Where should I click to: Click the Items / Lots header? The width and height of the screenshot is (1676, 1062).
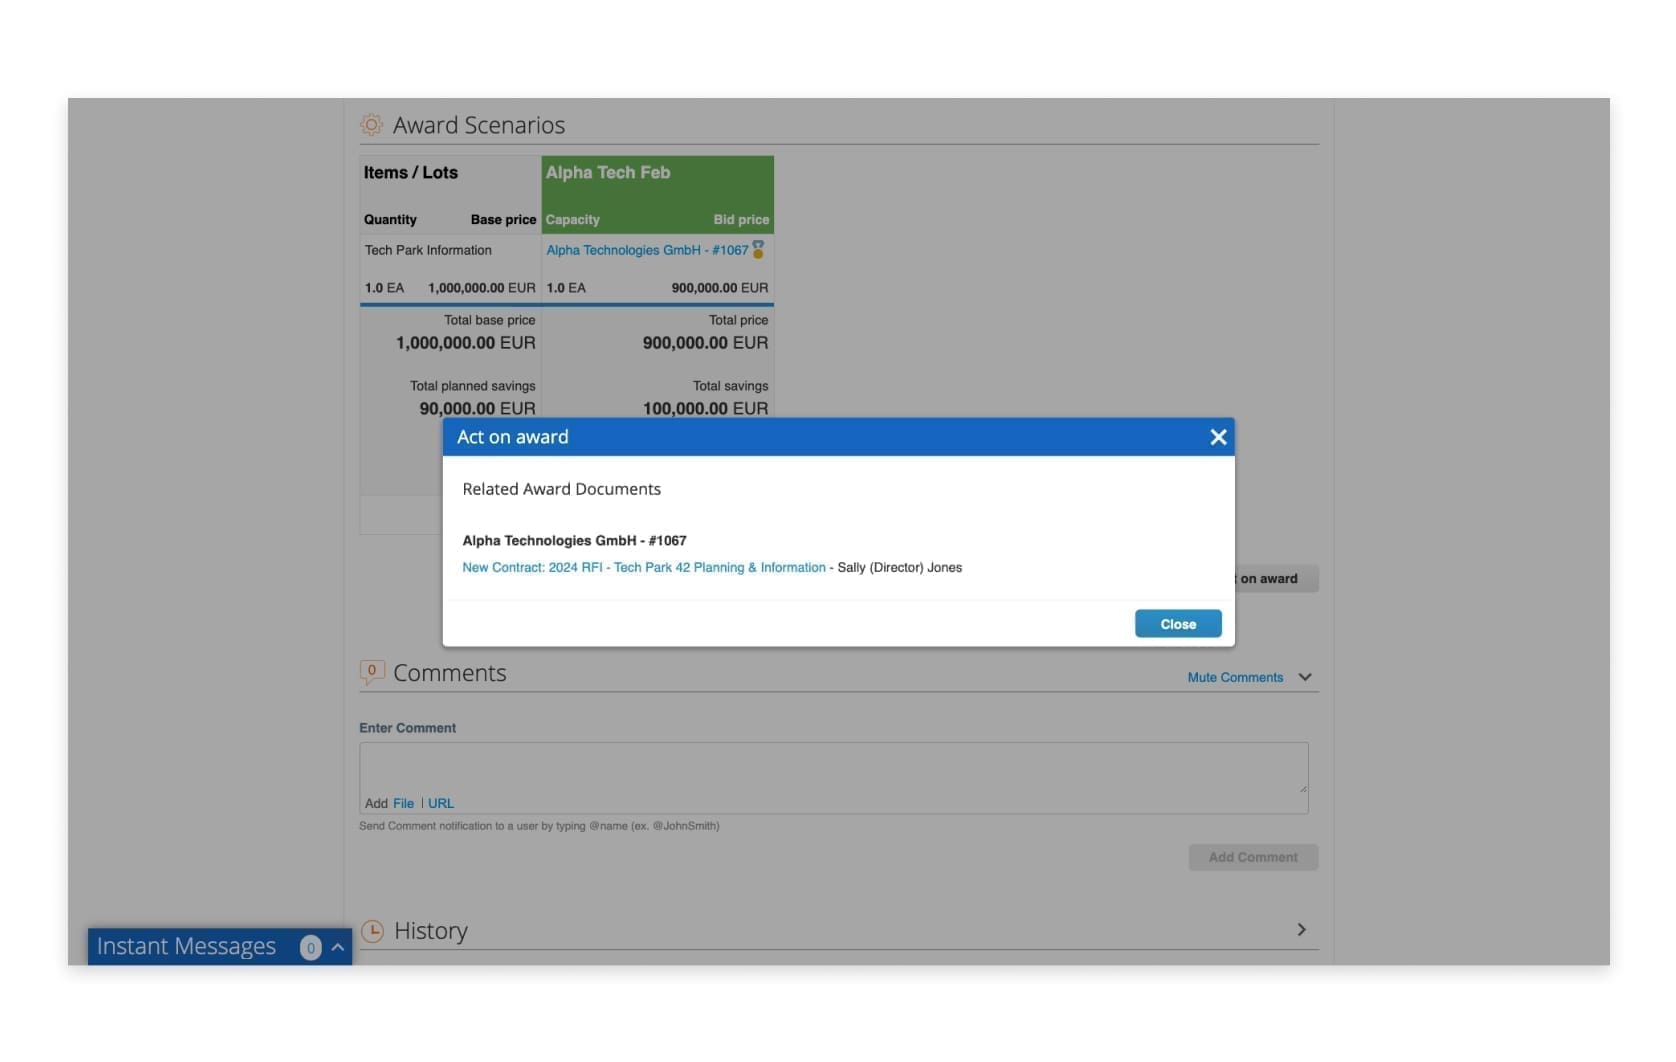pyautogui.click(x=411, y=172)
